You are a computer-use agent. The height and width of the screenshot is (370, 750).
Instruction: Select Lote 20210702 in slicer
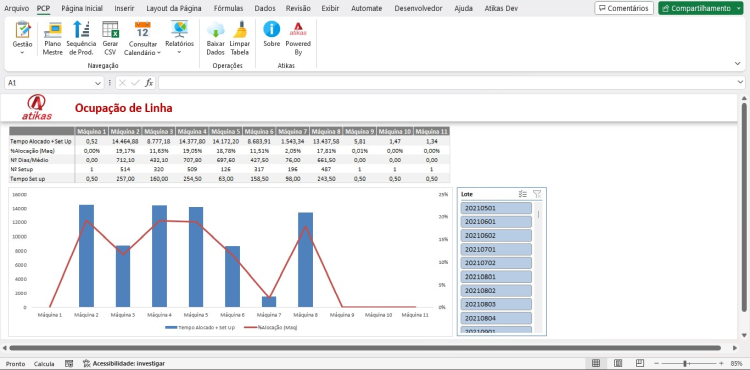[496, 263]
